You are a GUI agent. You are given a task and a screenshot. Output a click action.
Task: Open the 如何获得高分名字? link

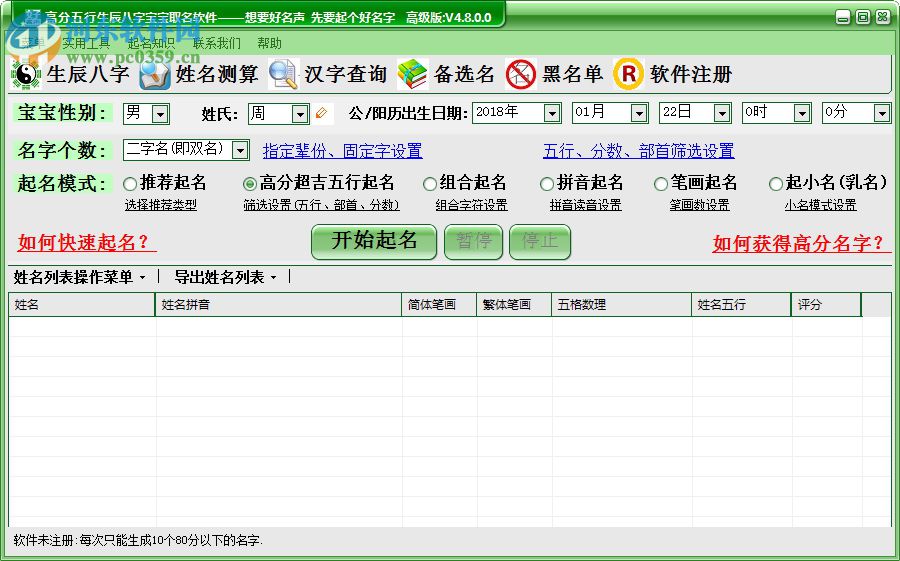coord(800,243)
